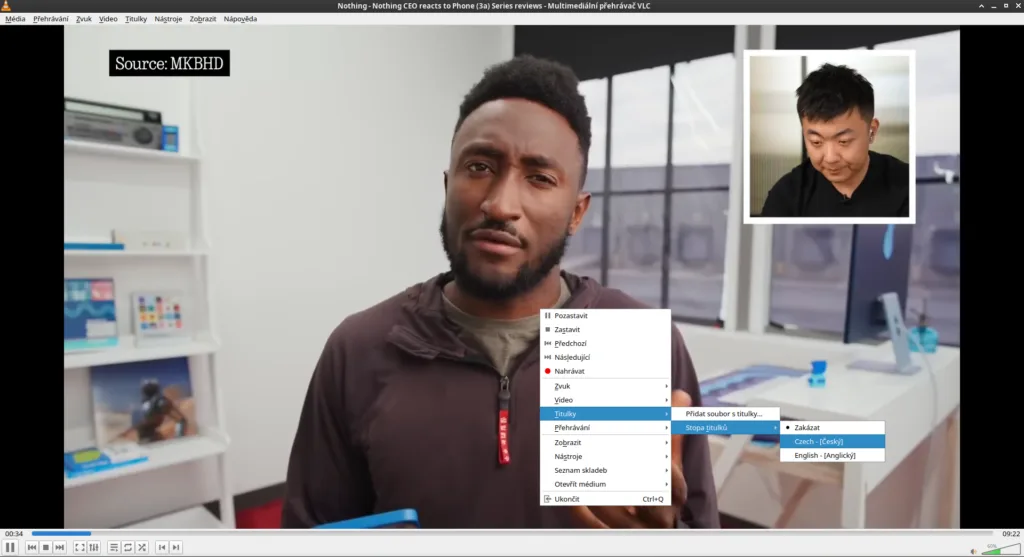Open the Nápověda menu
Image resolution: width=1024 pixels, height=557 pixels.
pos(240,19)
